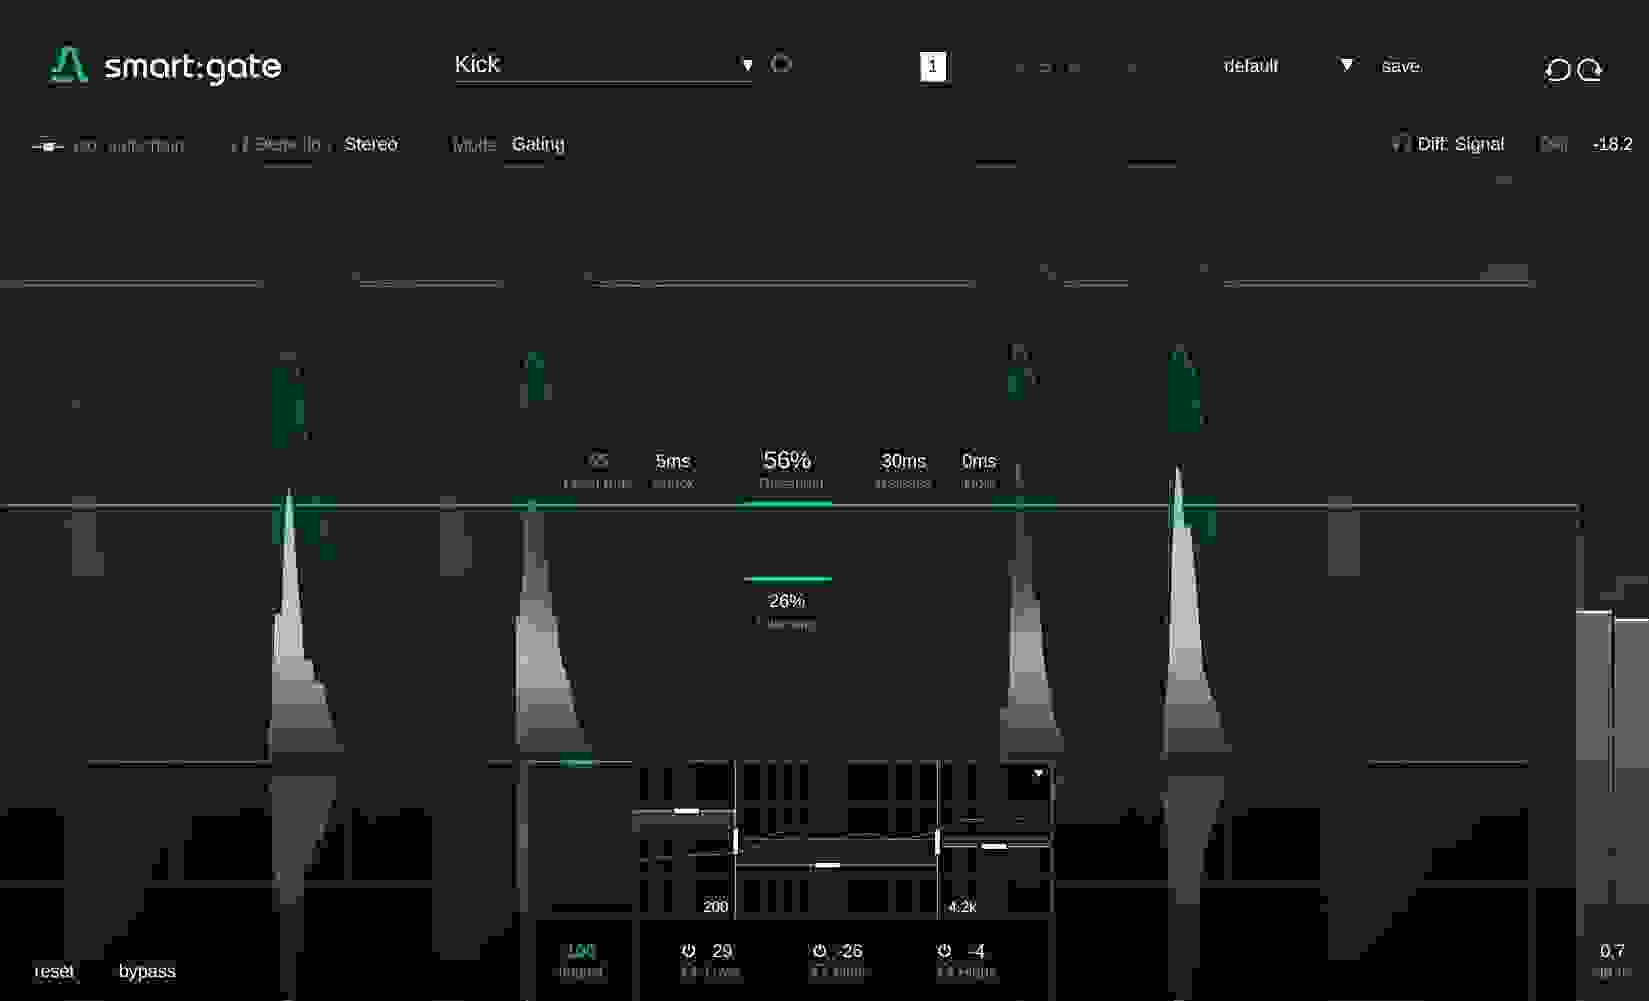Click the undo arrow icon

(x=1556, y=70)
